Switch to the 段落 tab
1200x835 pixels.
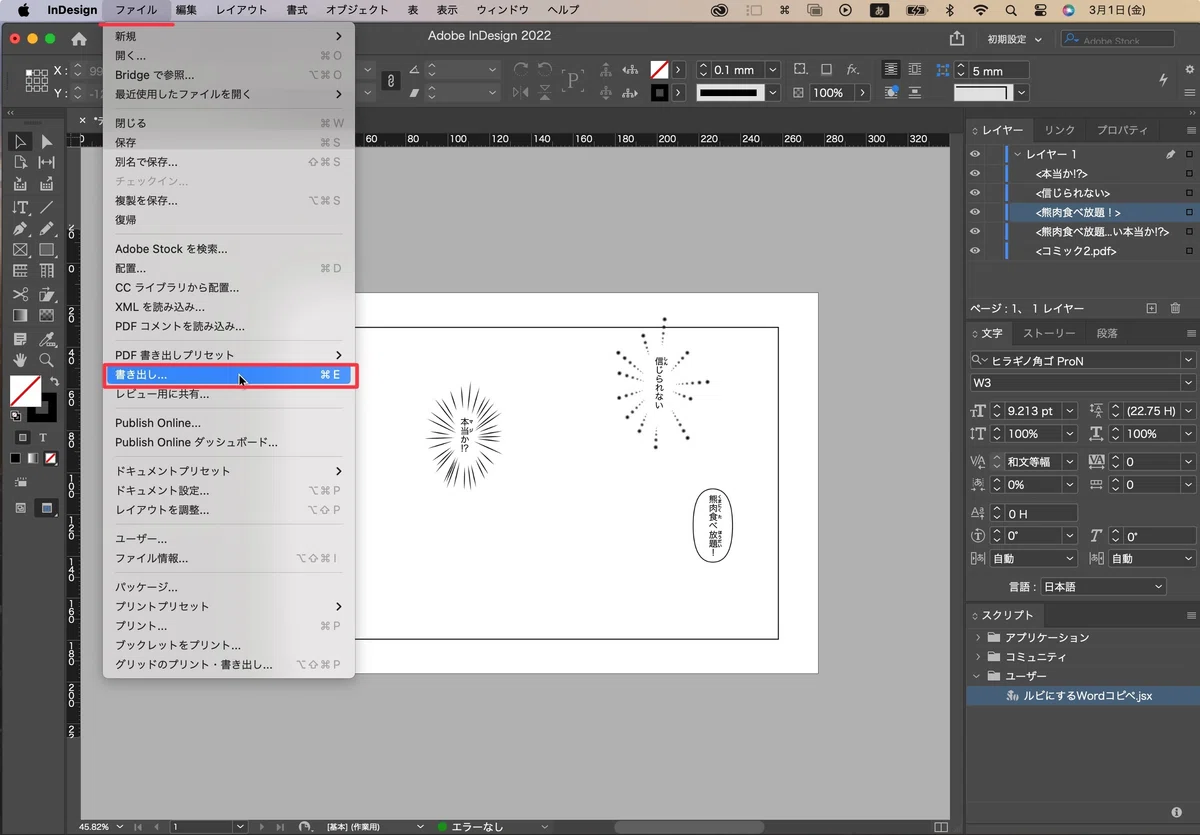click(1107, 333)
